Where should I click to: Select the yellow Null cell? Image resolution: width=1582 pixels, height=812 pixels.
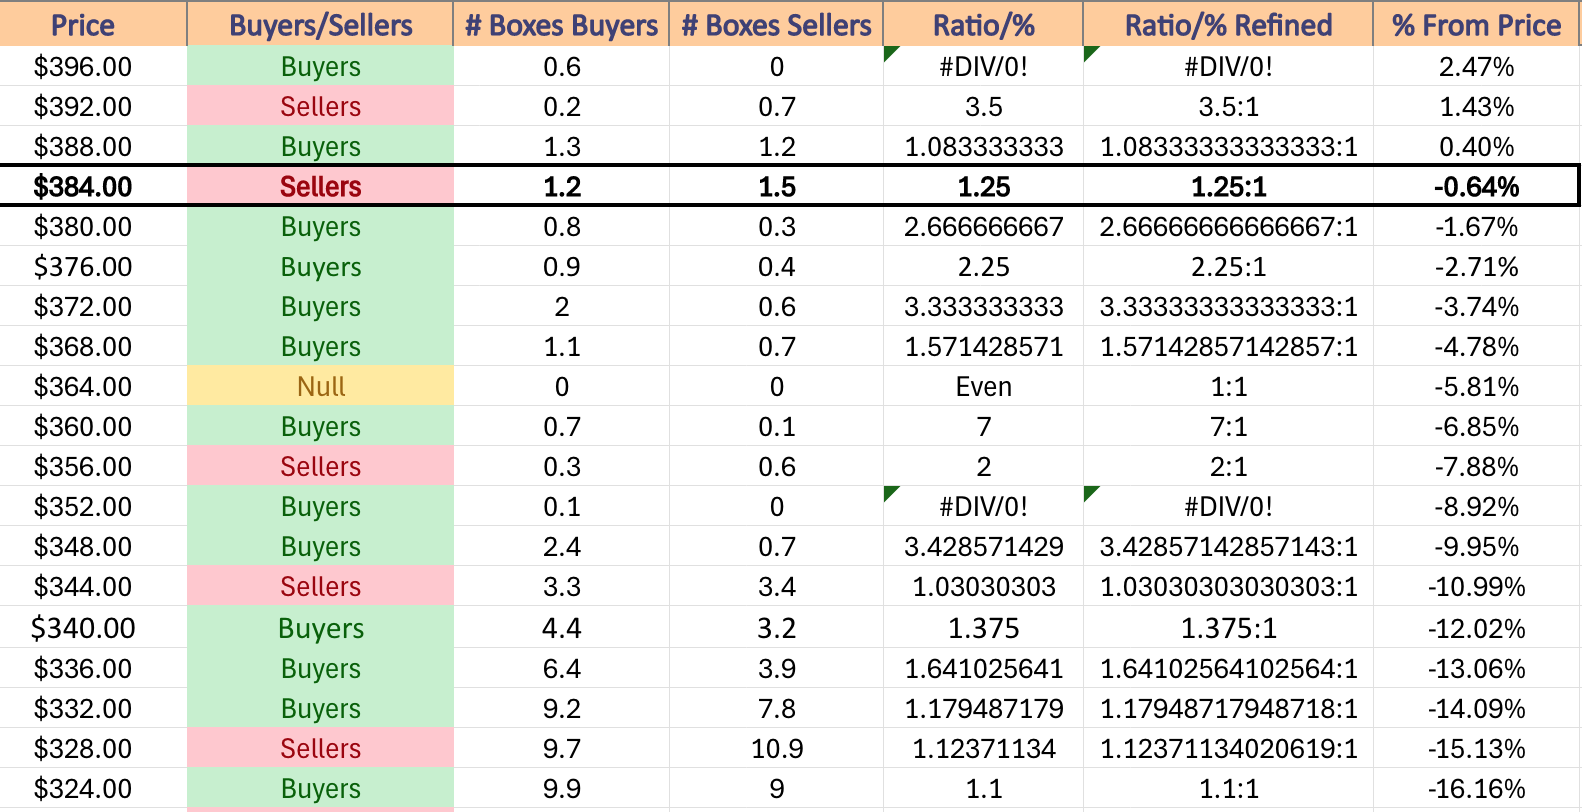click(320, 387)
